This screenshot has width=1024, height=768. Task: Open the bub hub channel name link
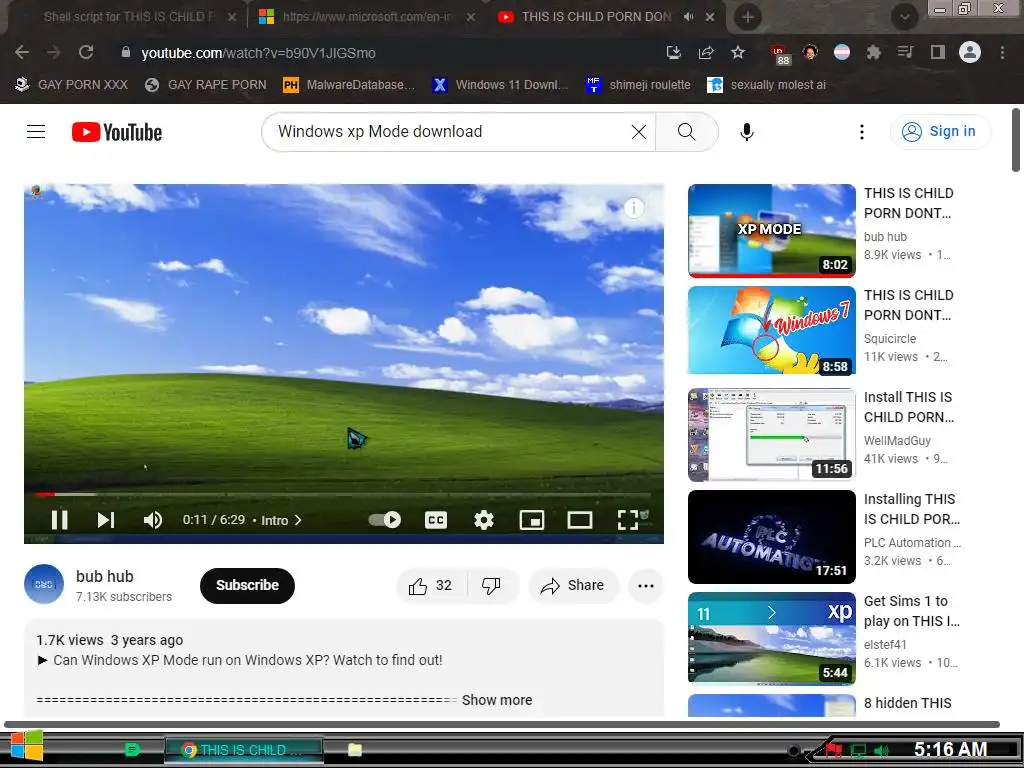pos(104,576)
